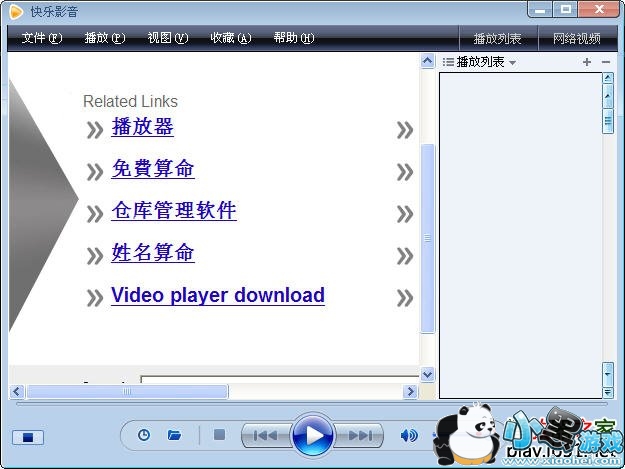625x469 pixels.
Task: Open the 免费算命 link
Action: [153, 169]
